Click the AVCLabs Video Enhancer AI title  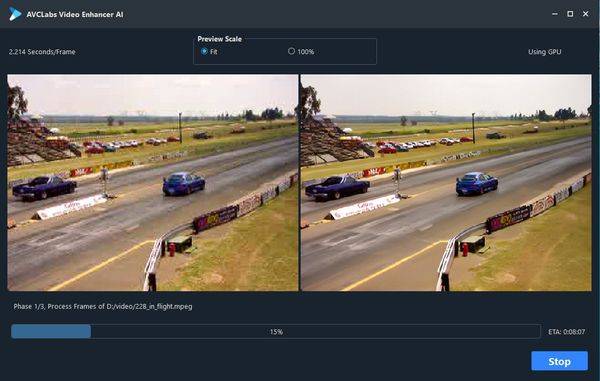pyautogui.click(x=75, y=15)
